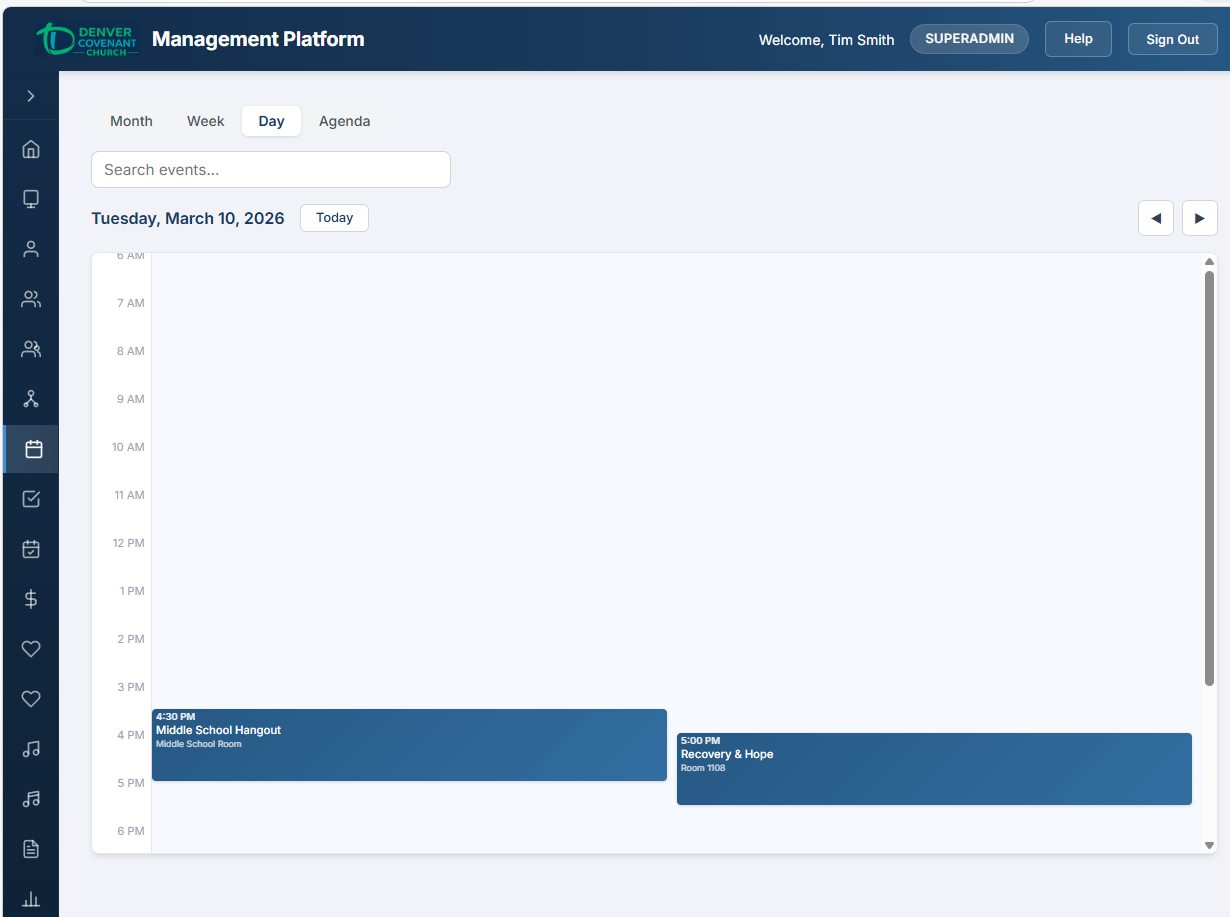Switch to Month calendar view
The height and width of the screenshot is (917, 1230).
coord(131,121)
